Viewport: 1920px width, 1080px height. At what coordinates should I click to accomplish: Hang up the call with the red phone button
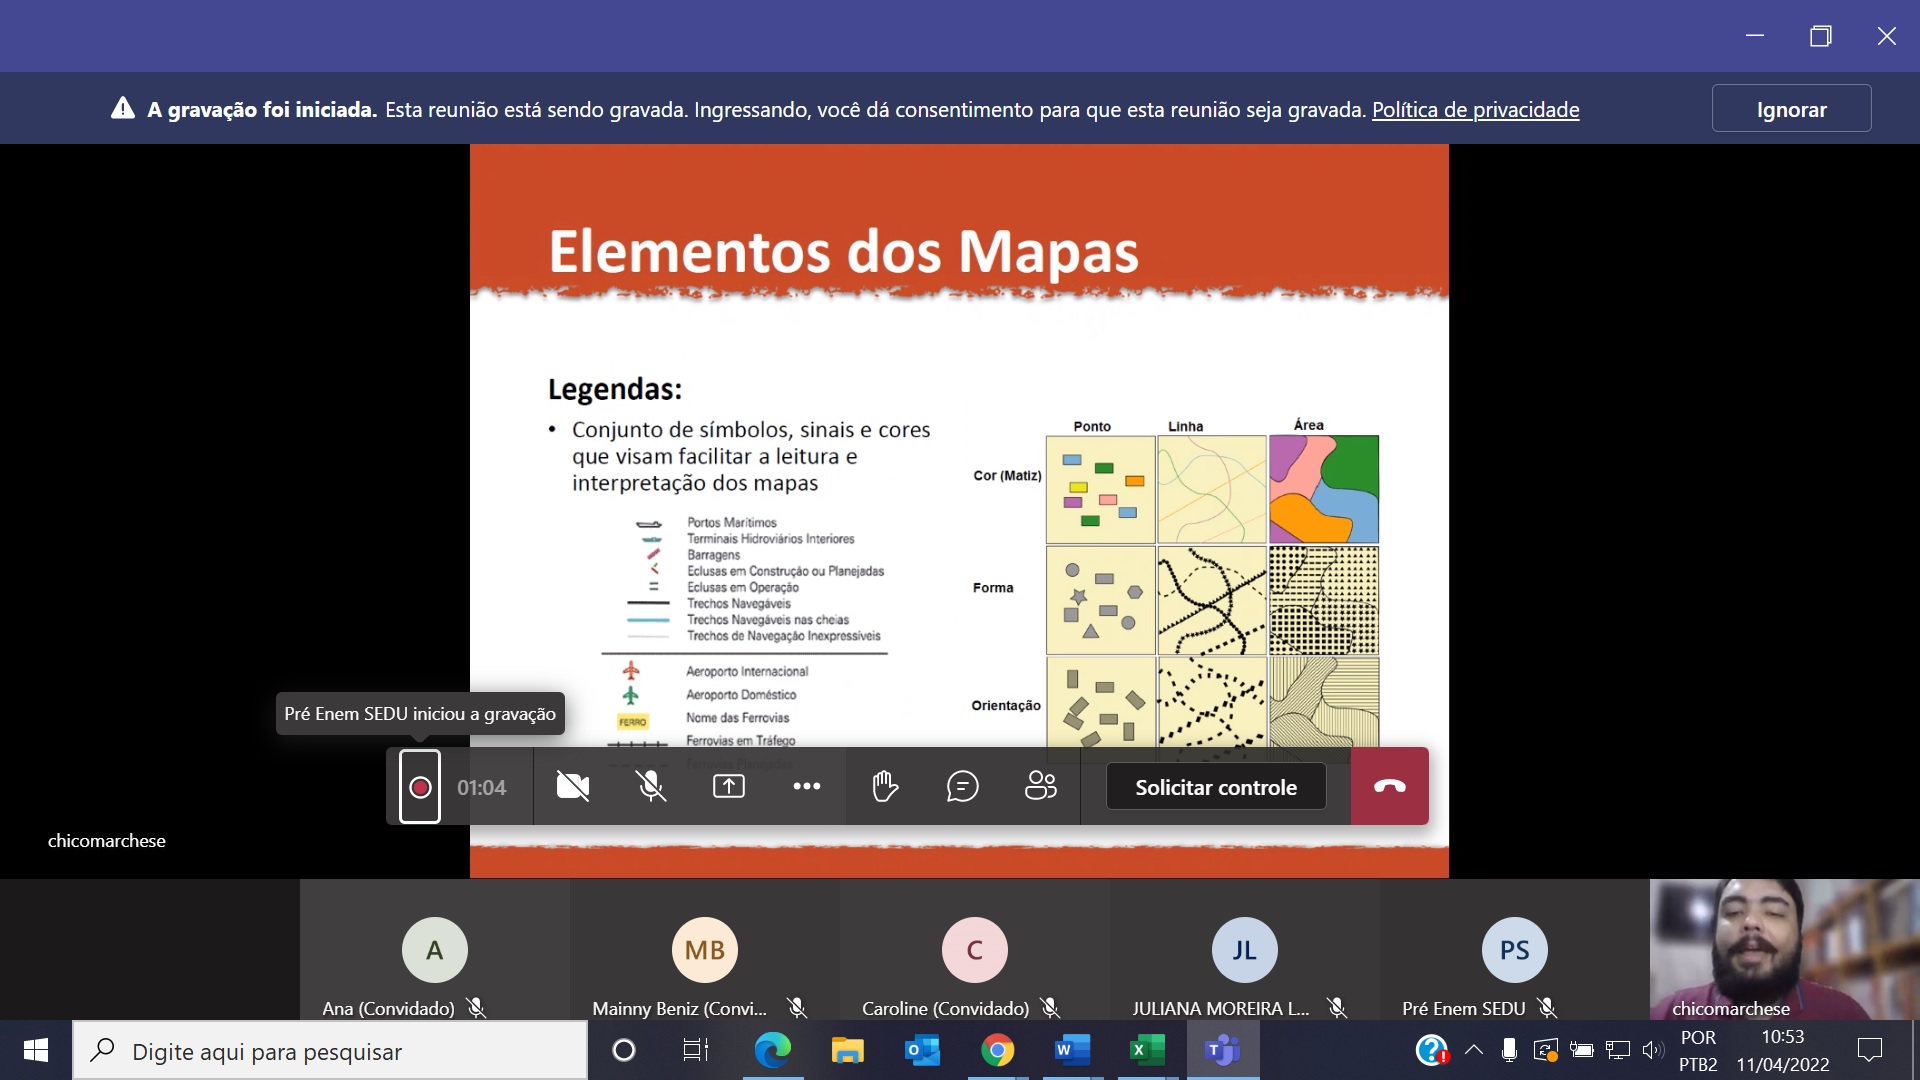coord(1389,787)
